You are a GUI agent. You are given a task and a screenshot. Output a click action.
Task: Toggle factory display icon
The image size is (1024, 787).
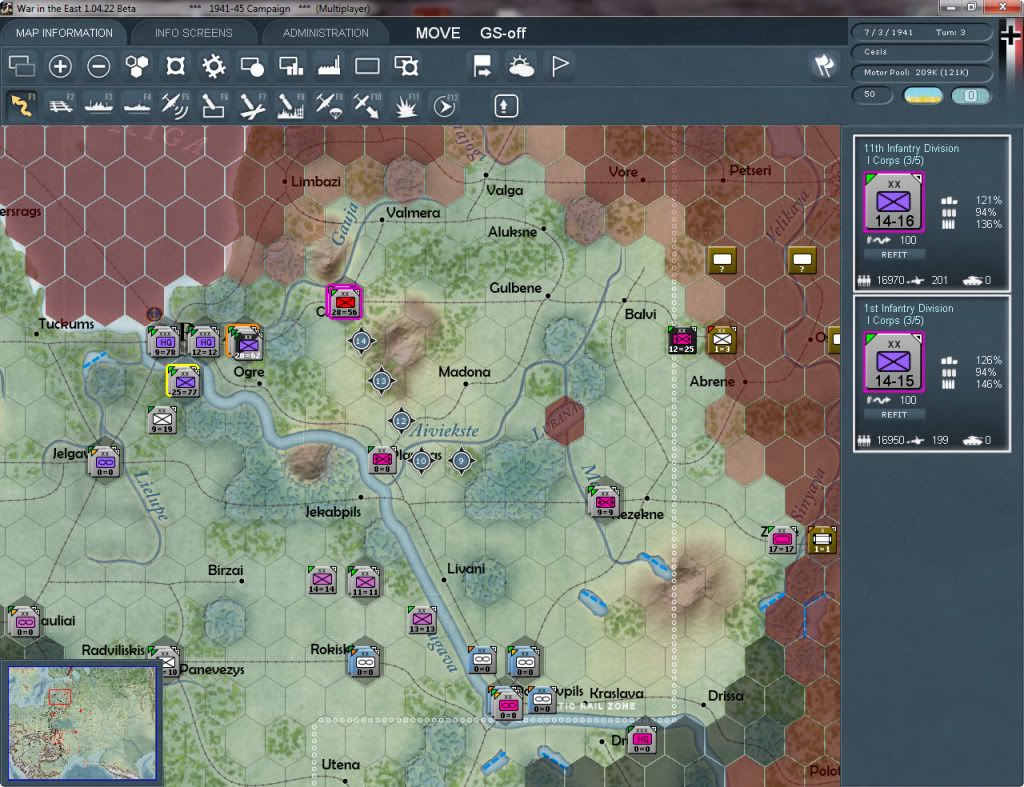(329, 66)
